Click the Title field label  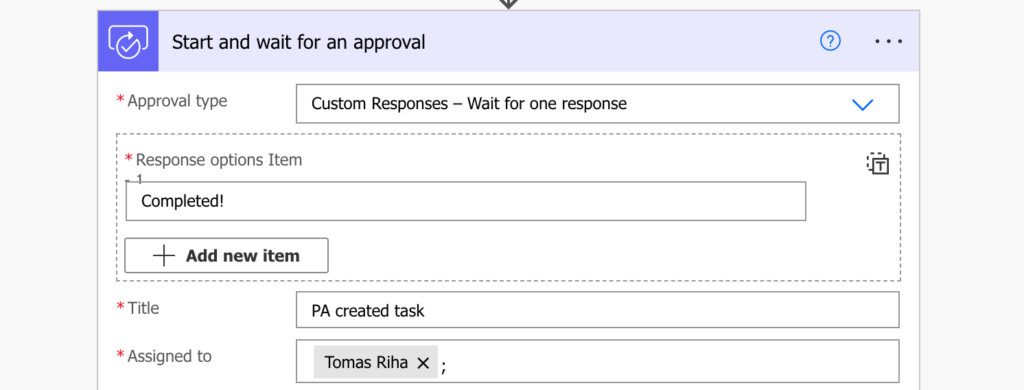(x=143, y=308)
